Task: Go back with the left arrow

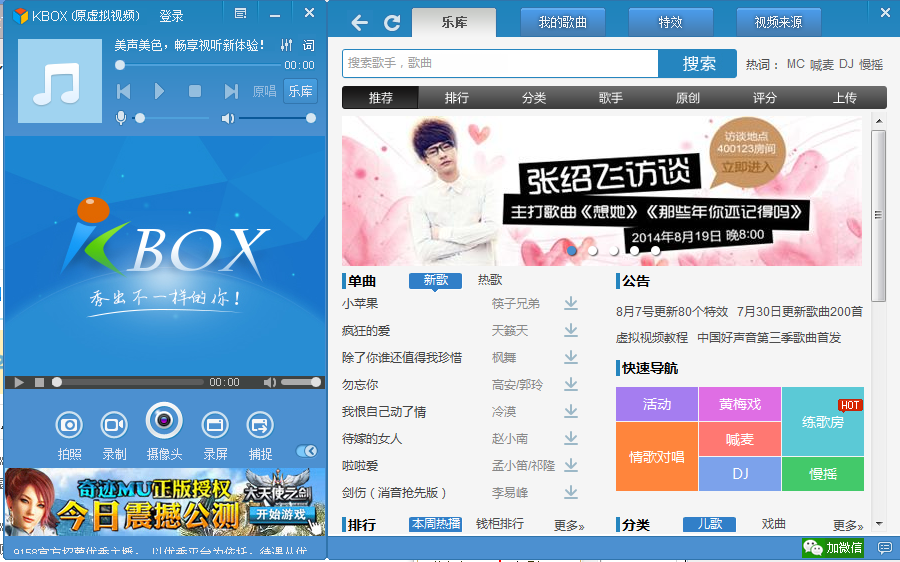Action: [x=359, y=23]
